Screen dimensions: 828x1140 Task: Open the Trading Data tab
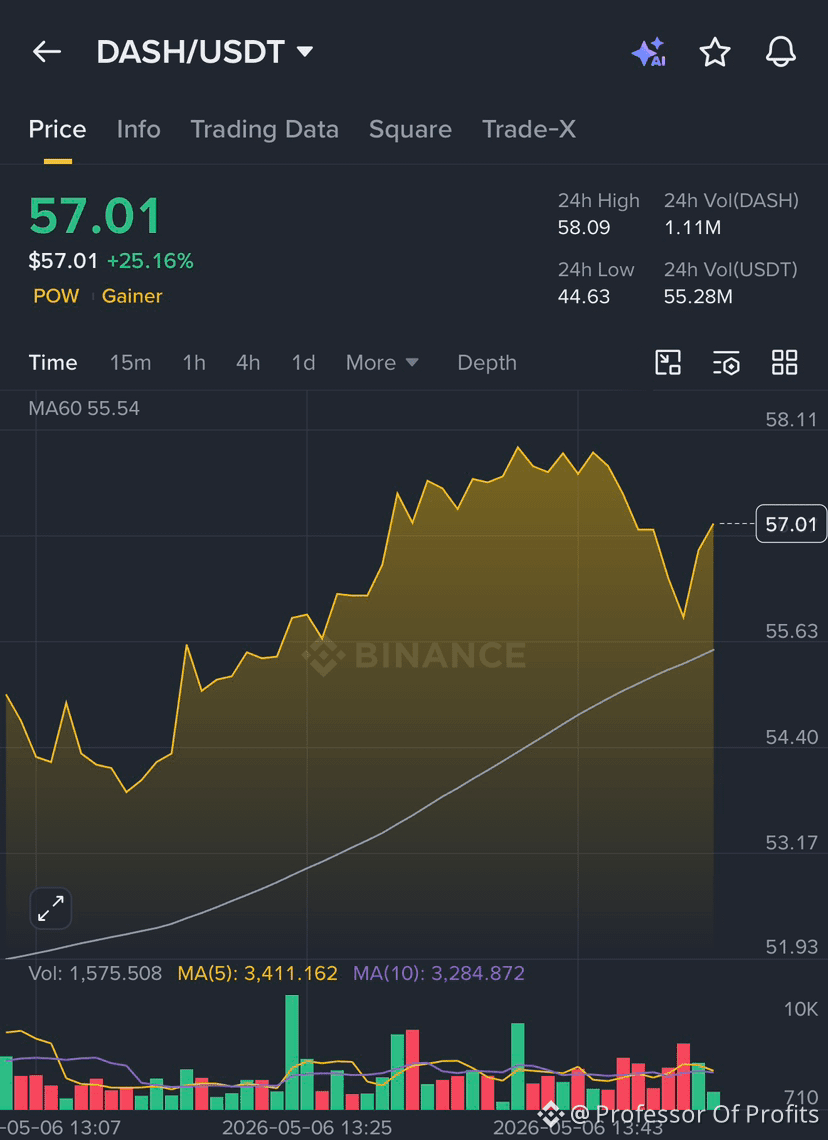coord(265,129)
